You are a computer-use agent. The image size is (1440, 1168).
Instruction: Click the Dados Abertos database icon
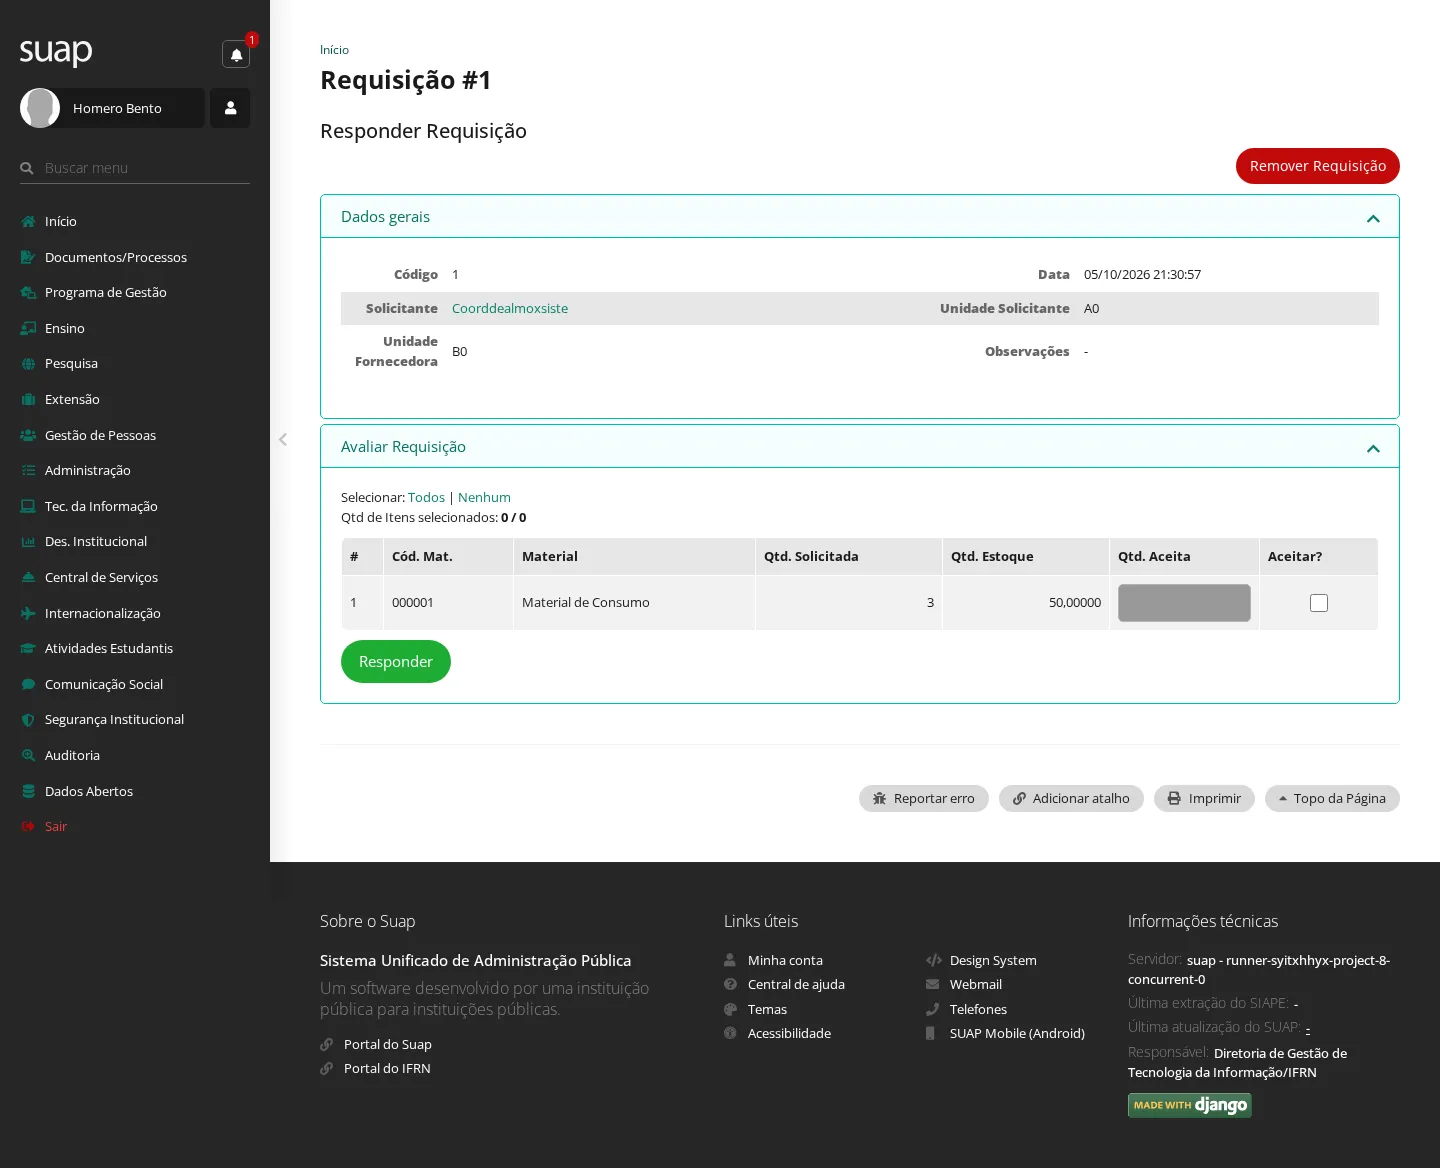pyautogui.click(x=28, y=791)
